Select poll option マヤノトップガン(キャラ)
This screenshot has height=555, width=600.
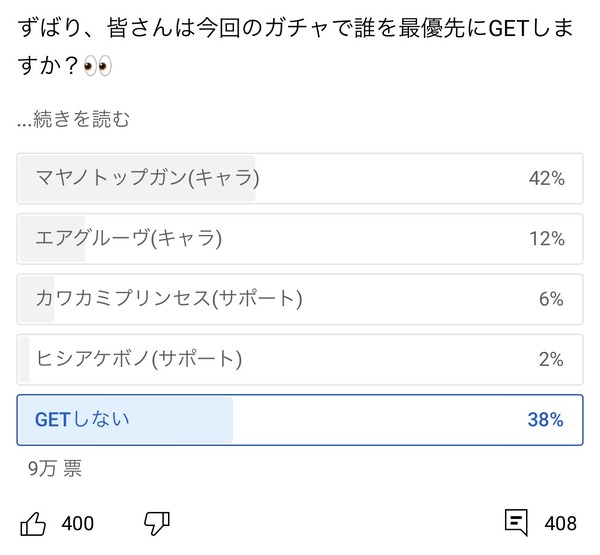pos(300,178)
